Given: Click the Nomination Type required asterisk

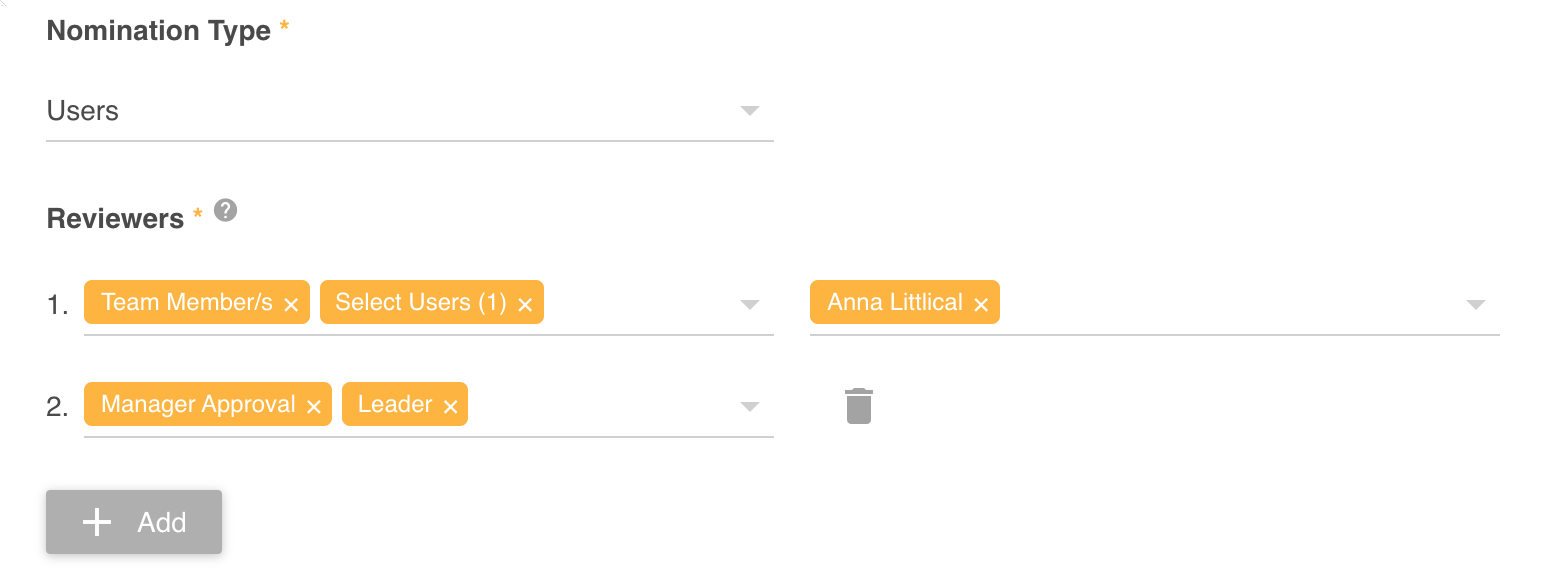Looking at the screenshot, I should pyautogui.click(x=283, y=26).
